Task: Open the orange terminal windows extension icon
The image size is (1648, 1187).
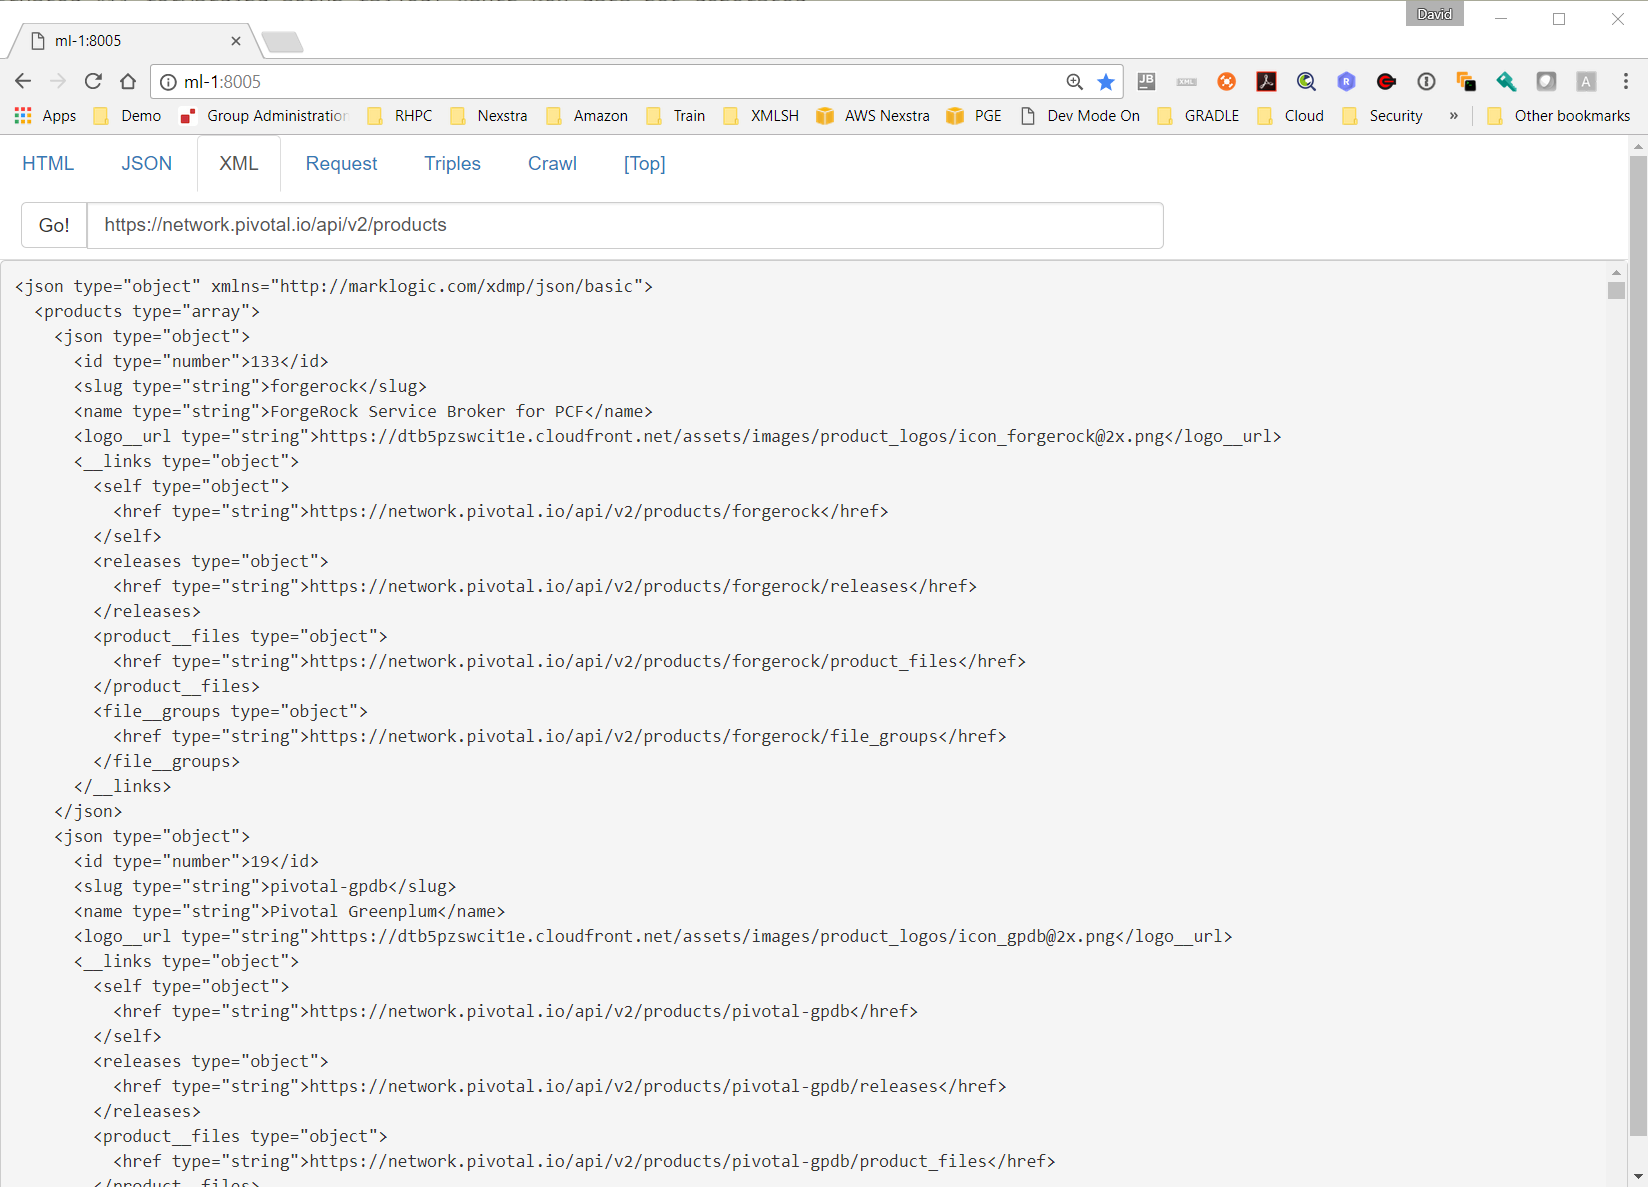Action: pos(1467,82)
